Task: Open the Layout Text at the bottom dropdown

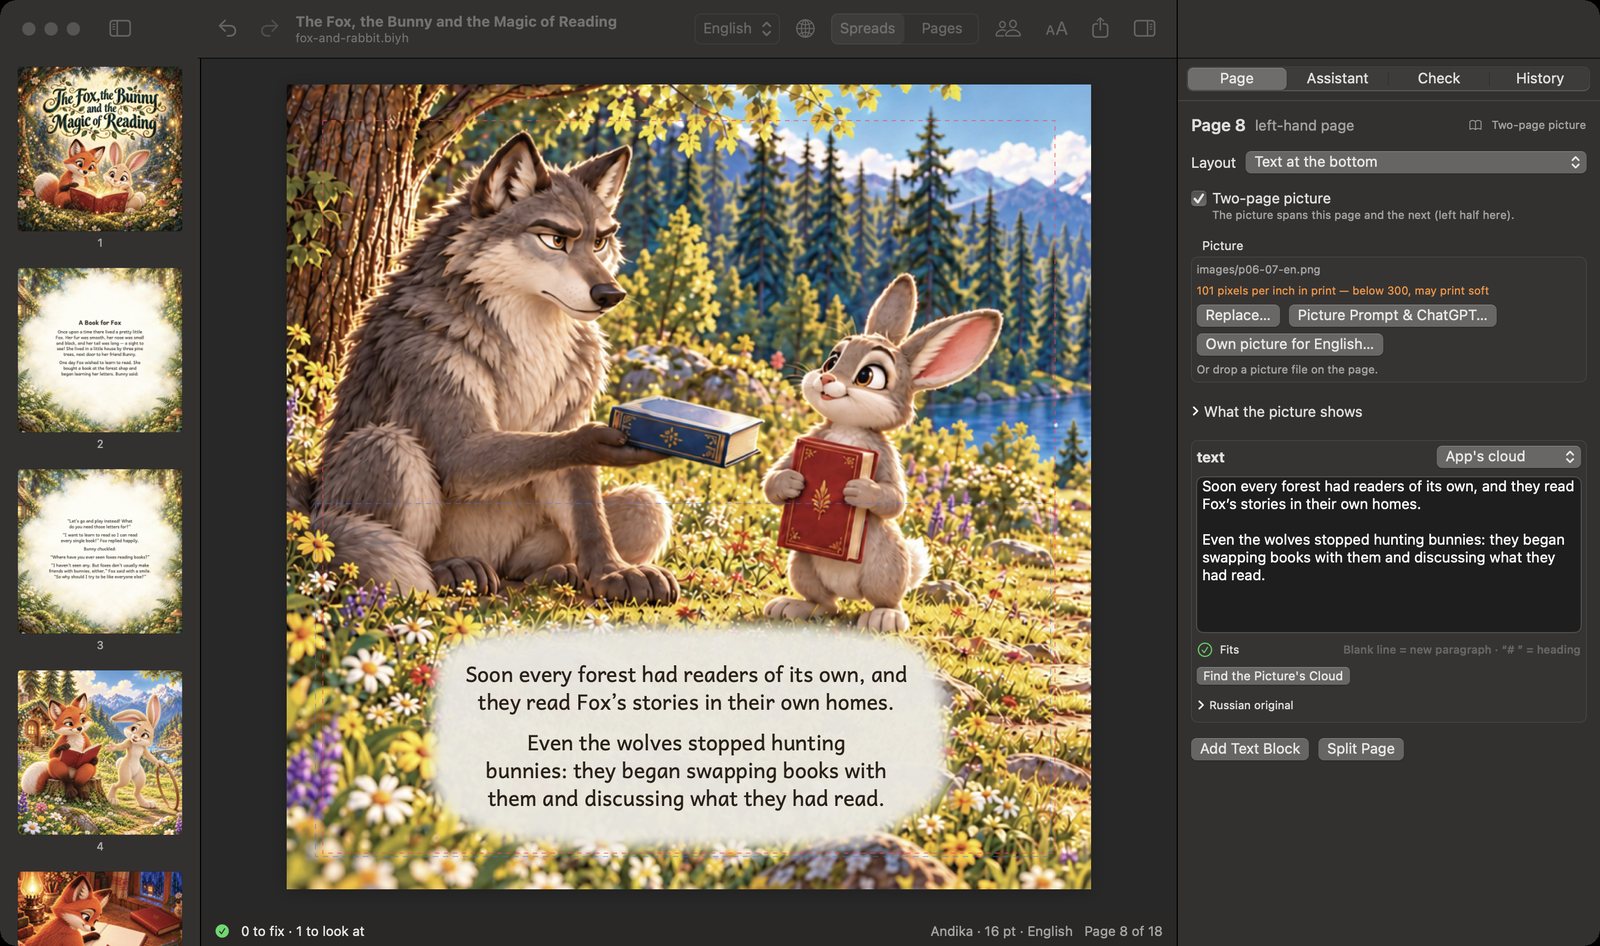Action: click(1416, 162)
